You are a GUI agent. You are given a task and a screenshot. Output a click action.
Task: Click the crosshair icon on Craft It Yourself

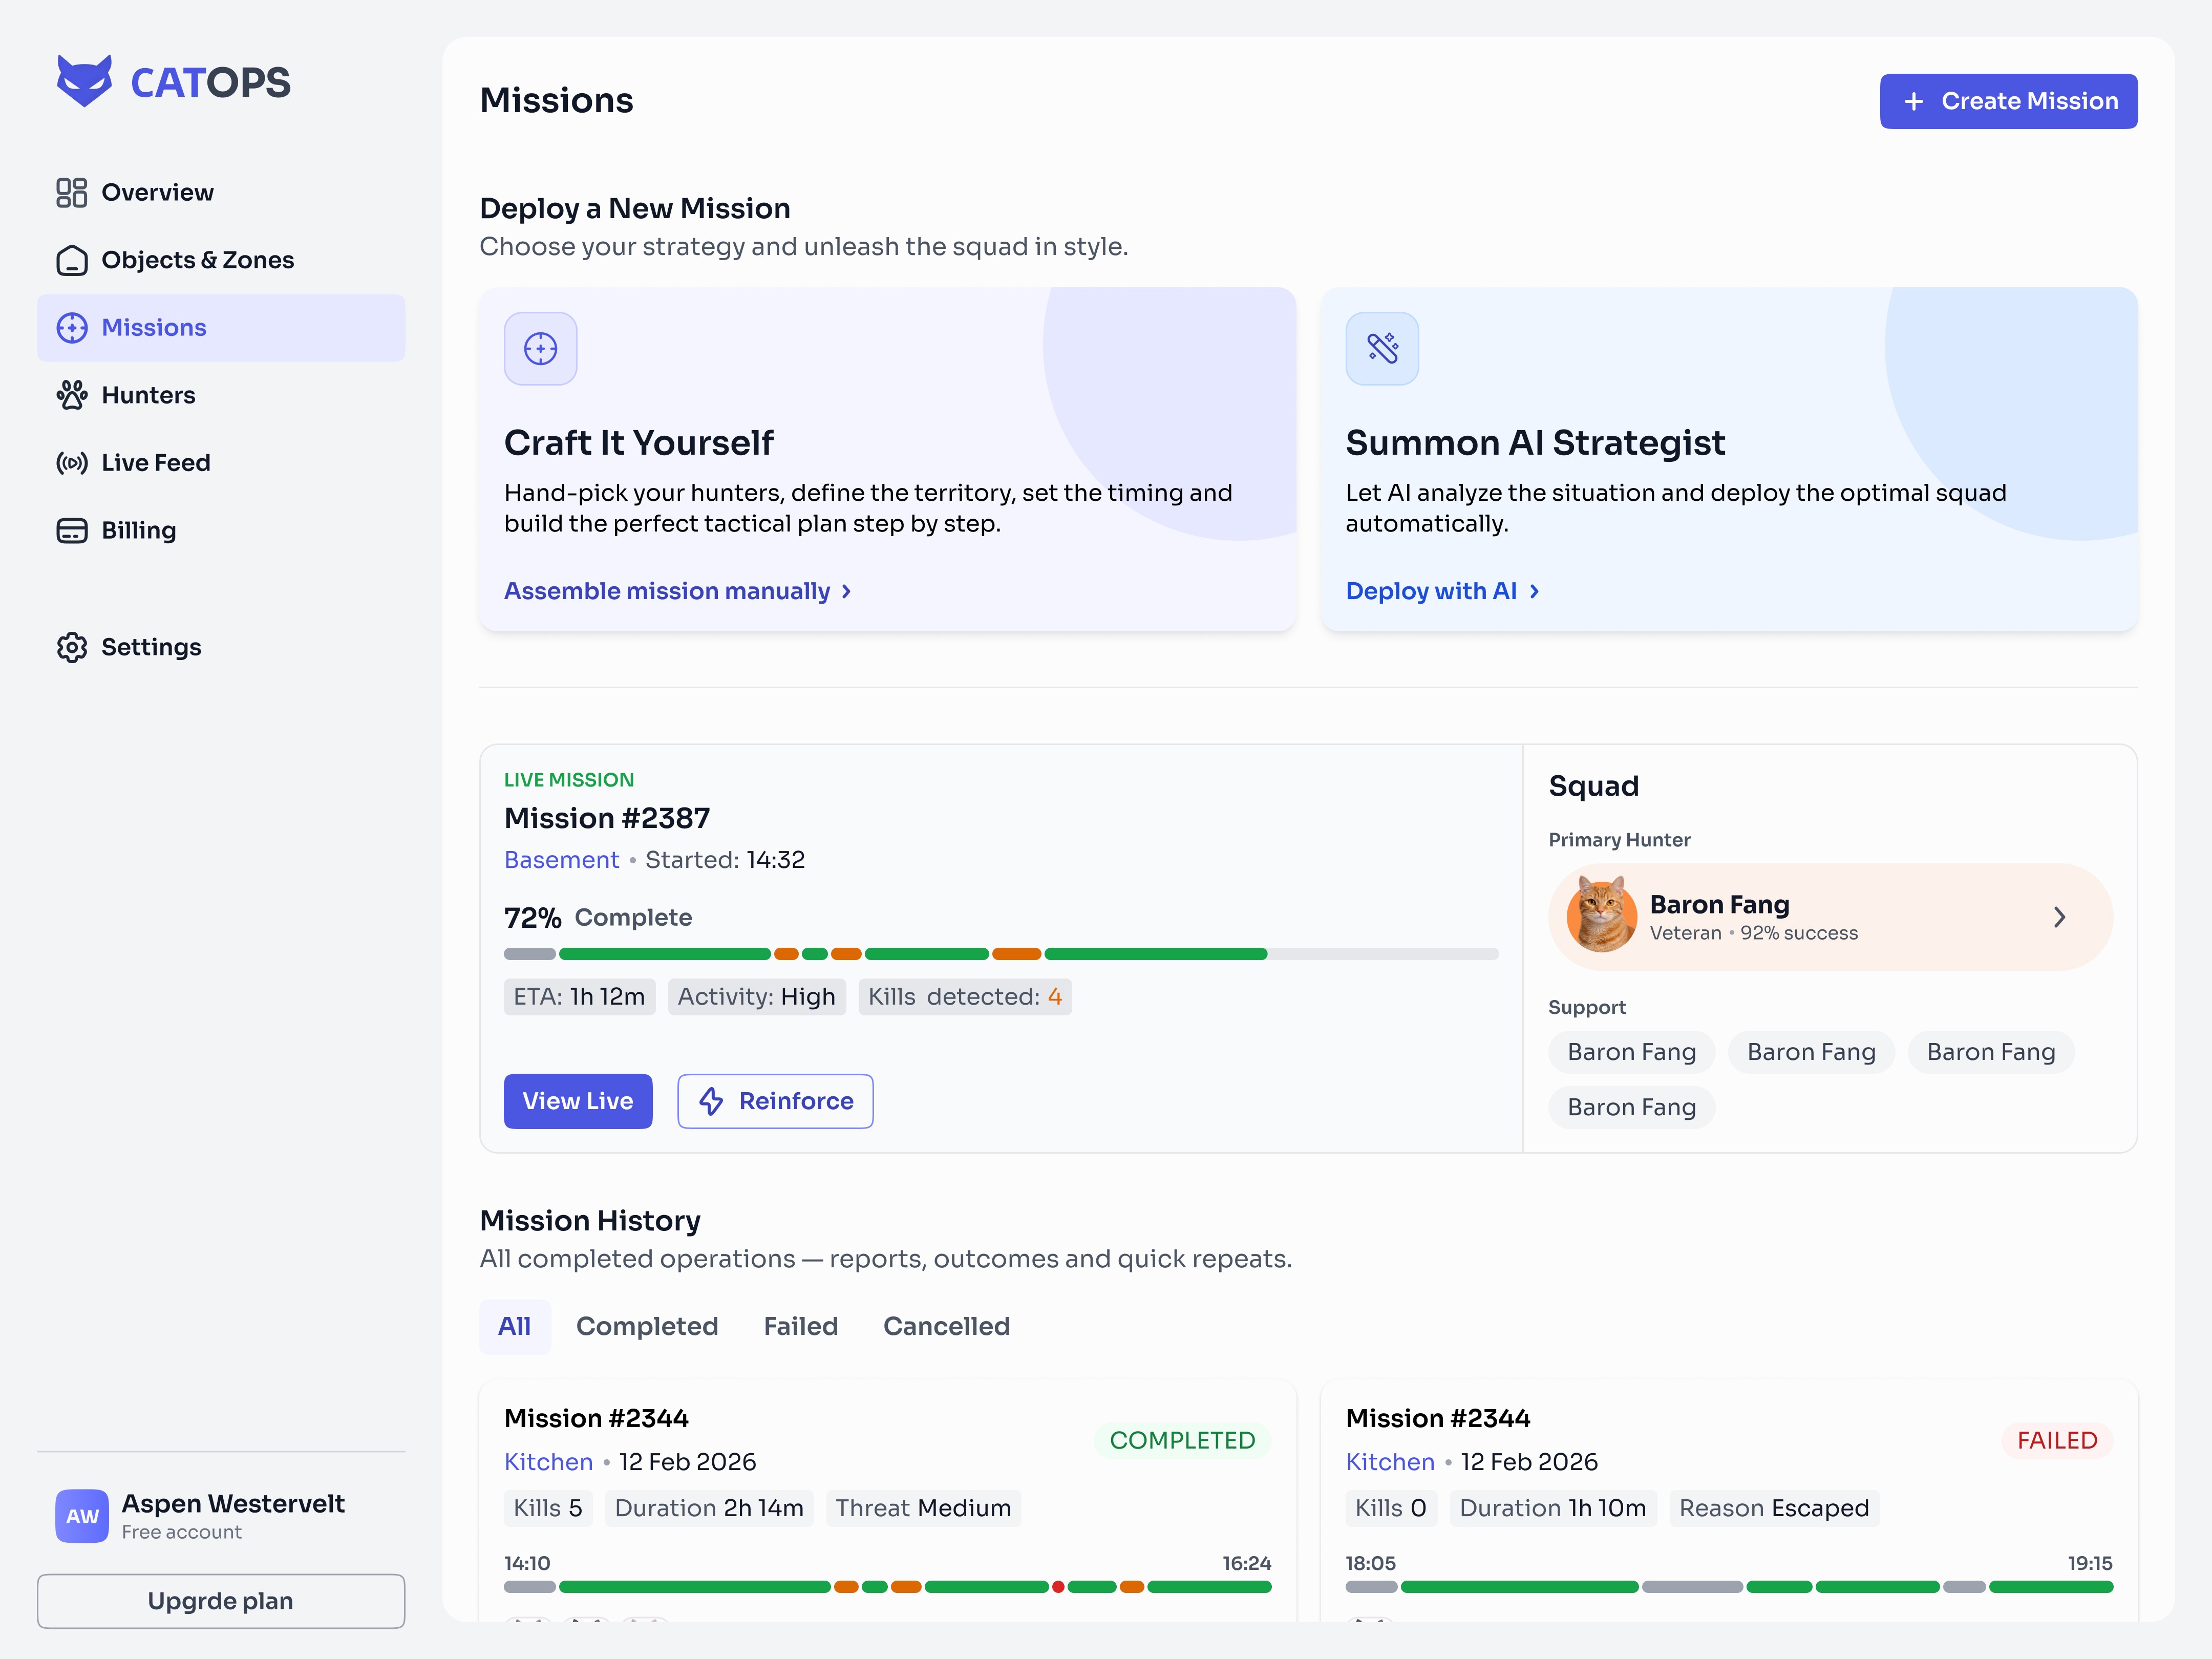[540, 348]
